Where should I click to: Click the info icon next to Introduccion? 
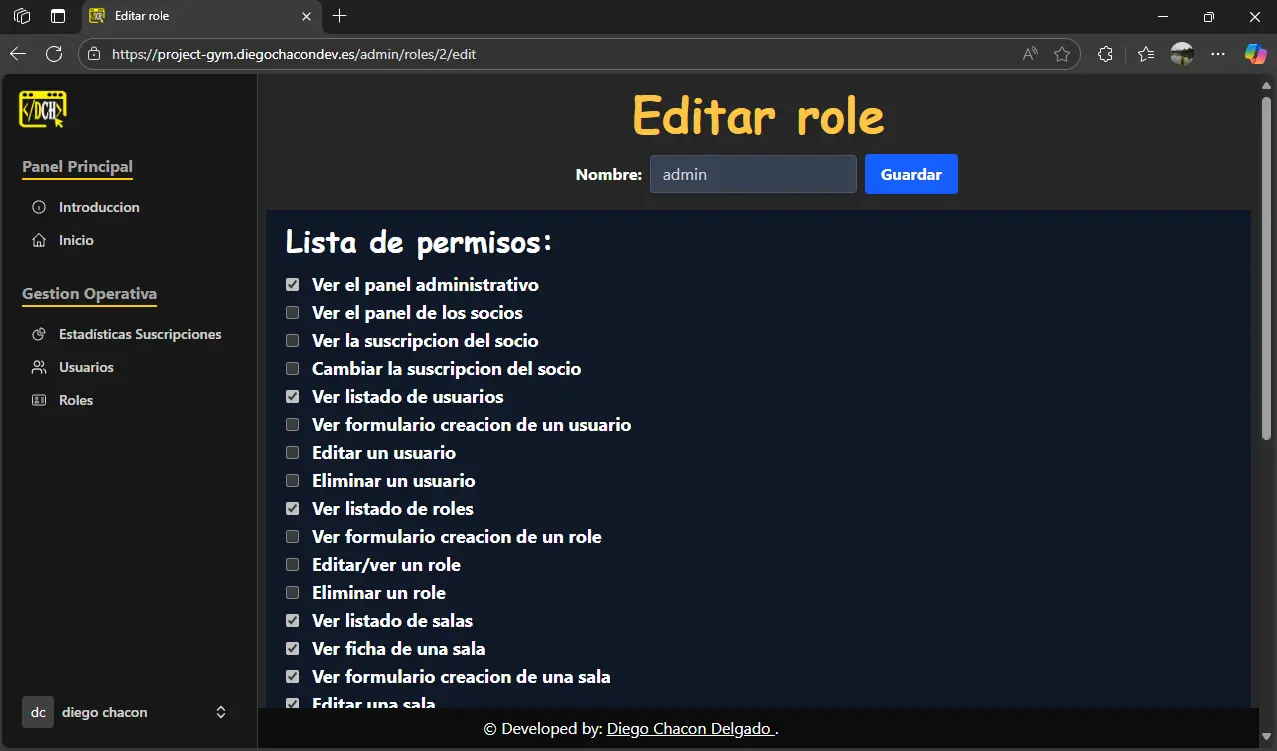(38, 207)
